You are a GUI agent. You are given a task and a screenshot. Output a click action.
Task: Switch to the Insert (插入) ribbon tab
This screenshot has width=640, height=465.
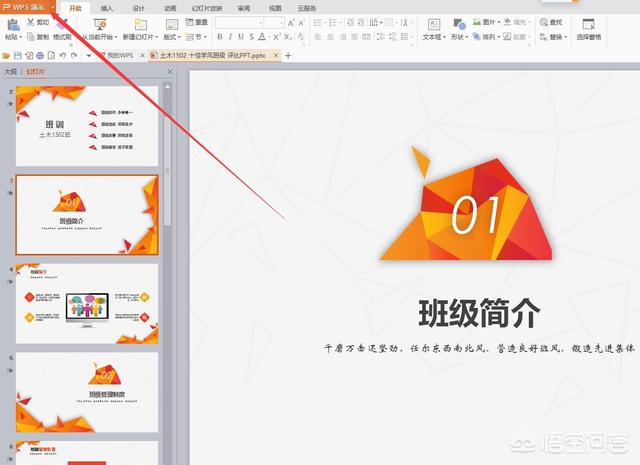(x=106, y=7)
